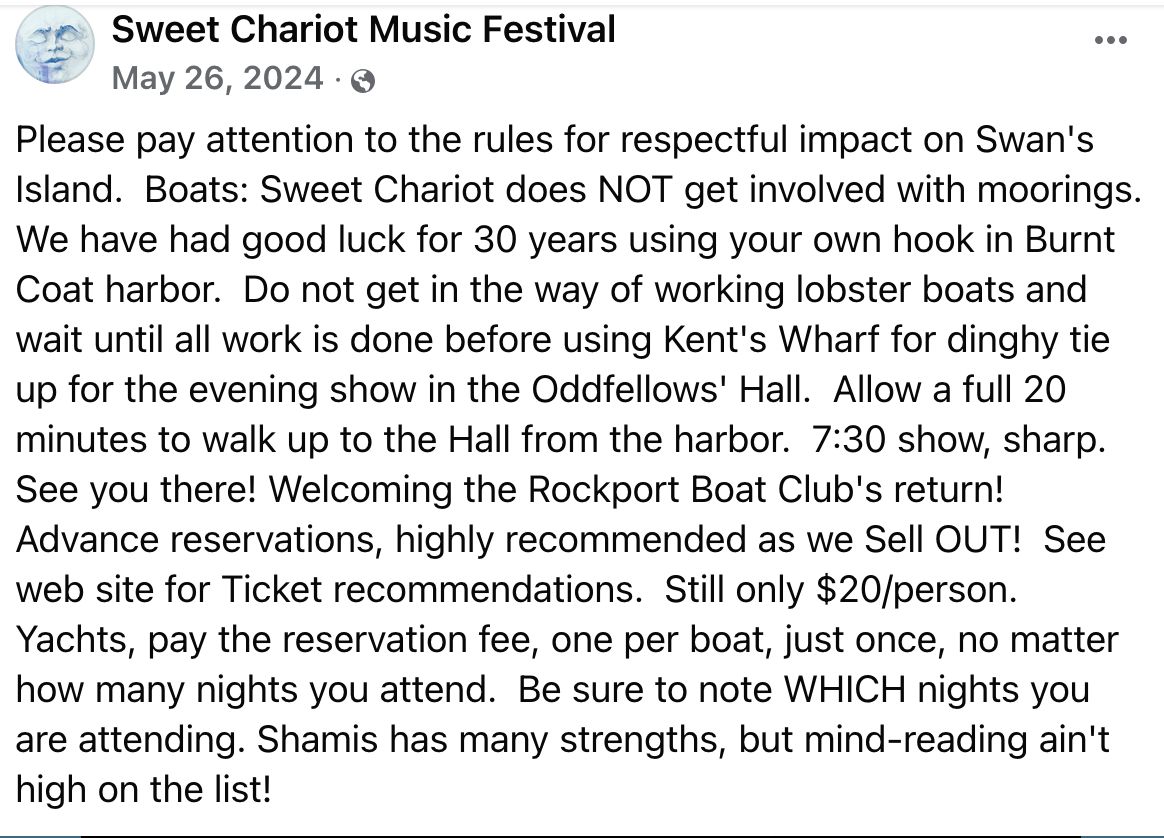Click the word "Swan's" in the post

click(1034, 140)
